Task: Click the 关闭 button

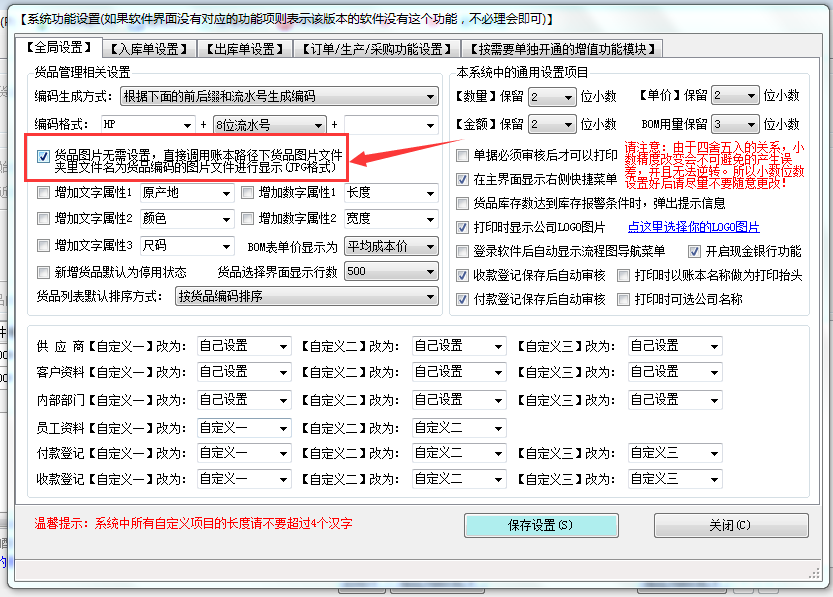Action: click(x=729, y=525)
